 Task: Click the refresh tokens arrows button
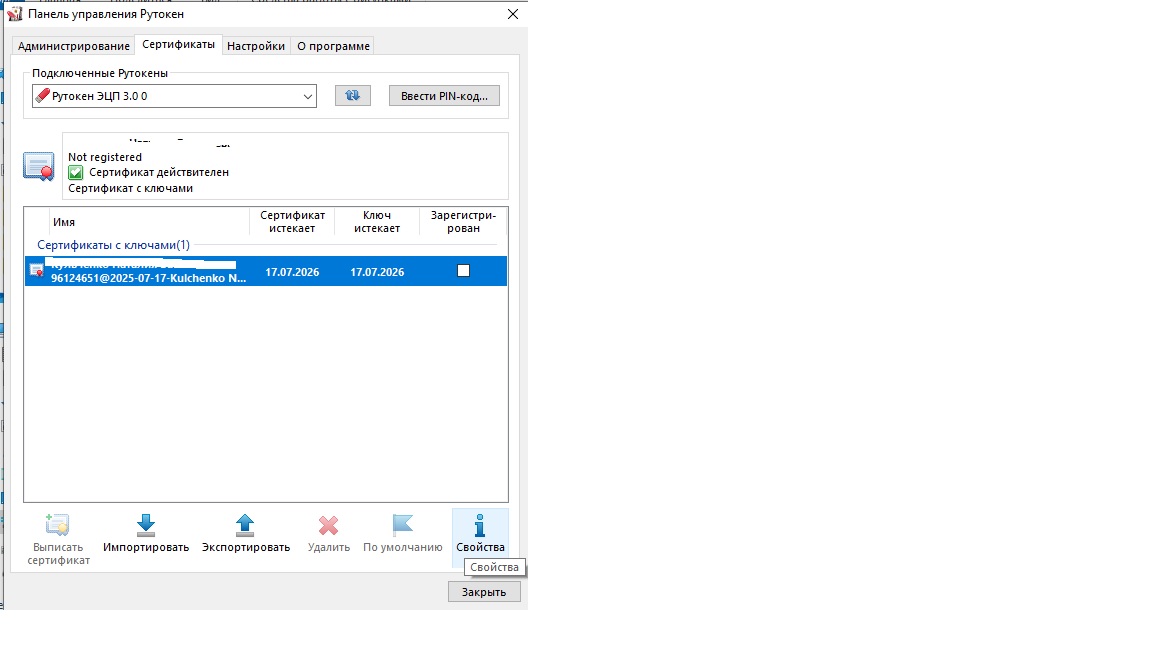353,96
